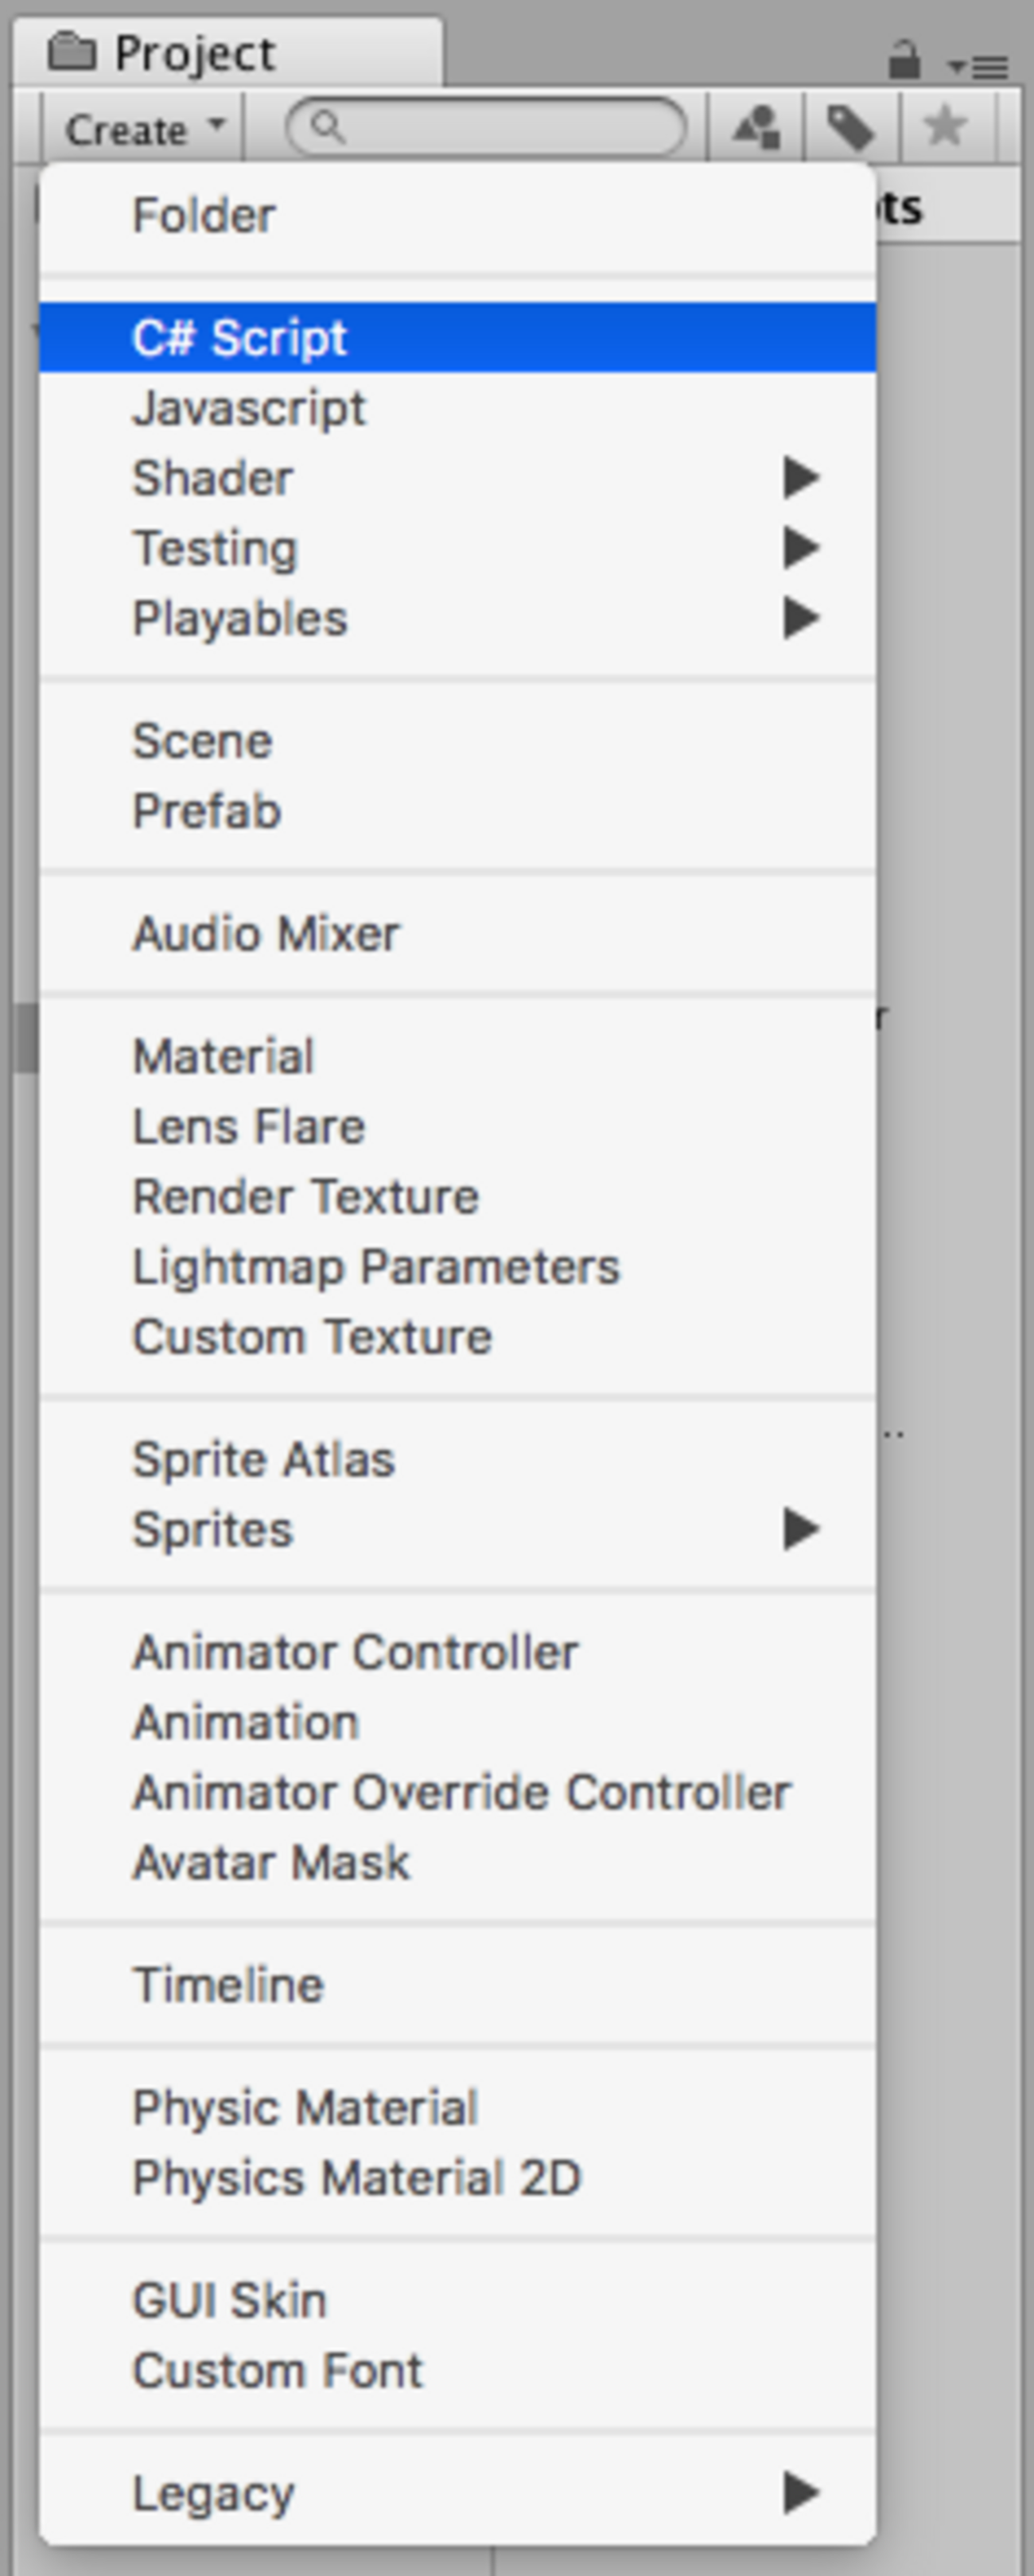Click the Create dropdown button

tap(144, 129)
